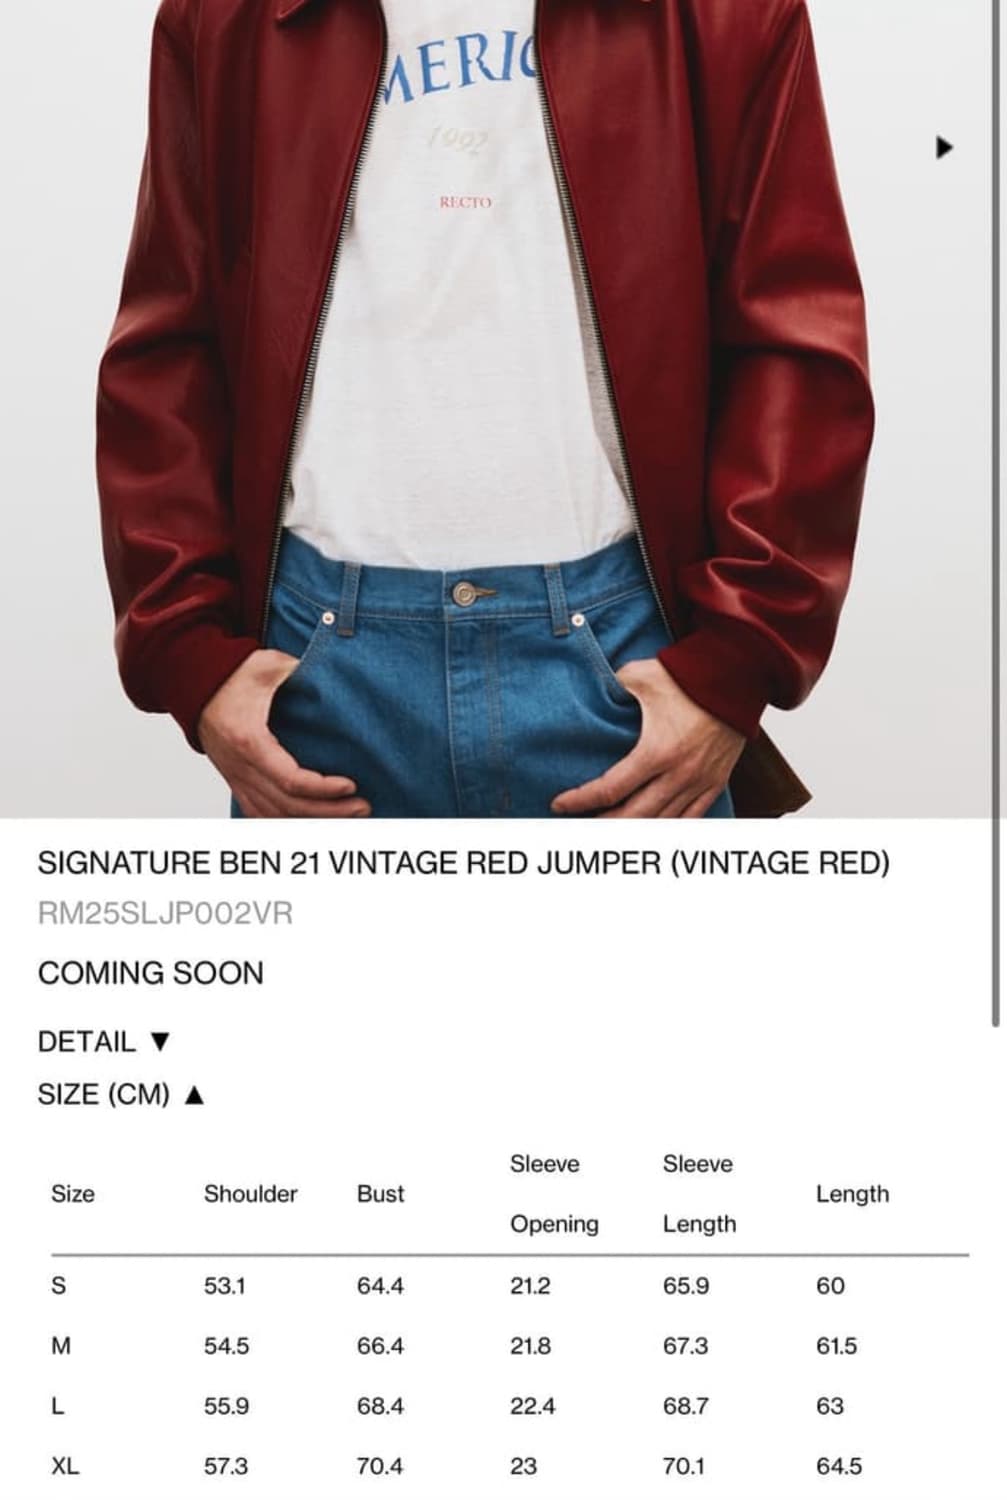
Task: Collapse the SIZE (CM) section
Action: (121, 1094)
